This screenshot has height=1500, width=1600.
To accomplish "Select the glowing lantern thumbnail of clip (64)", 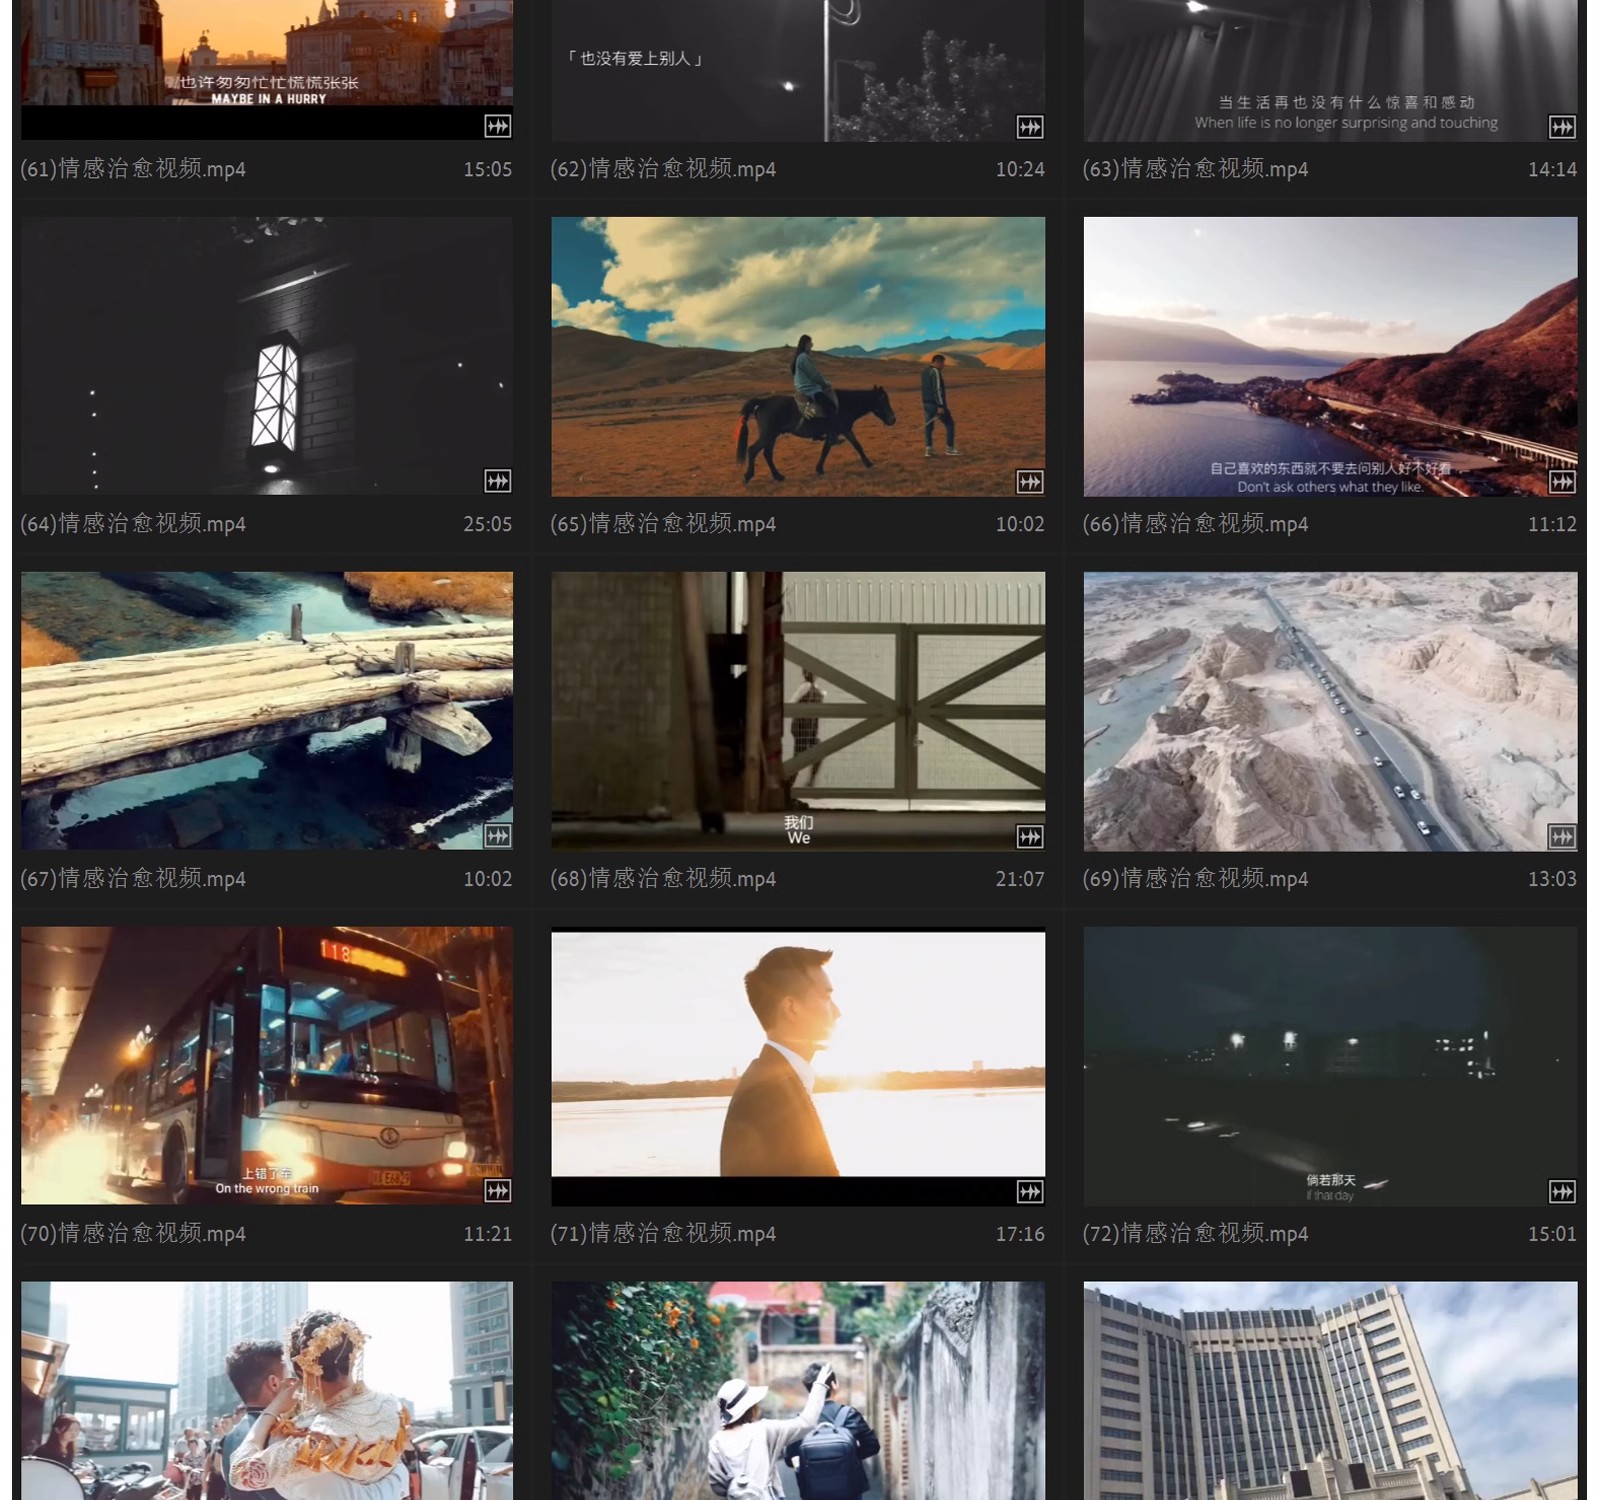I will pos(267,356).
